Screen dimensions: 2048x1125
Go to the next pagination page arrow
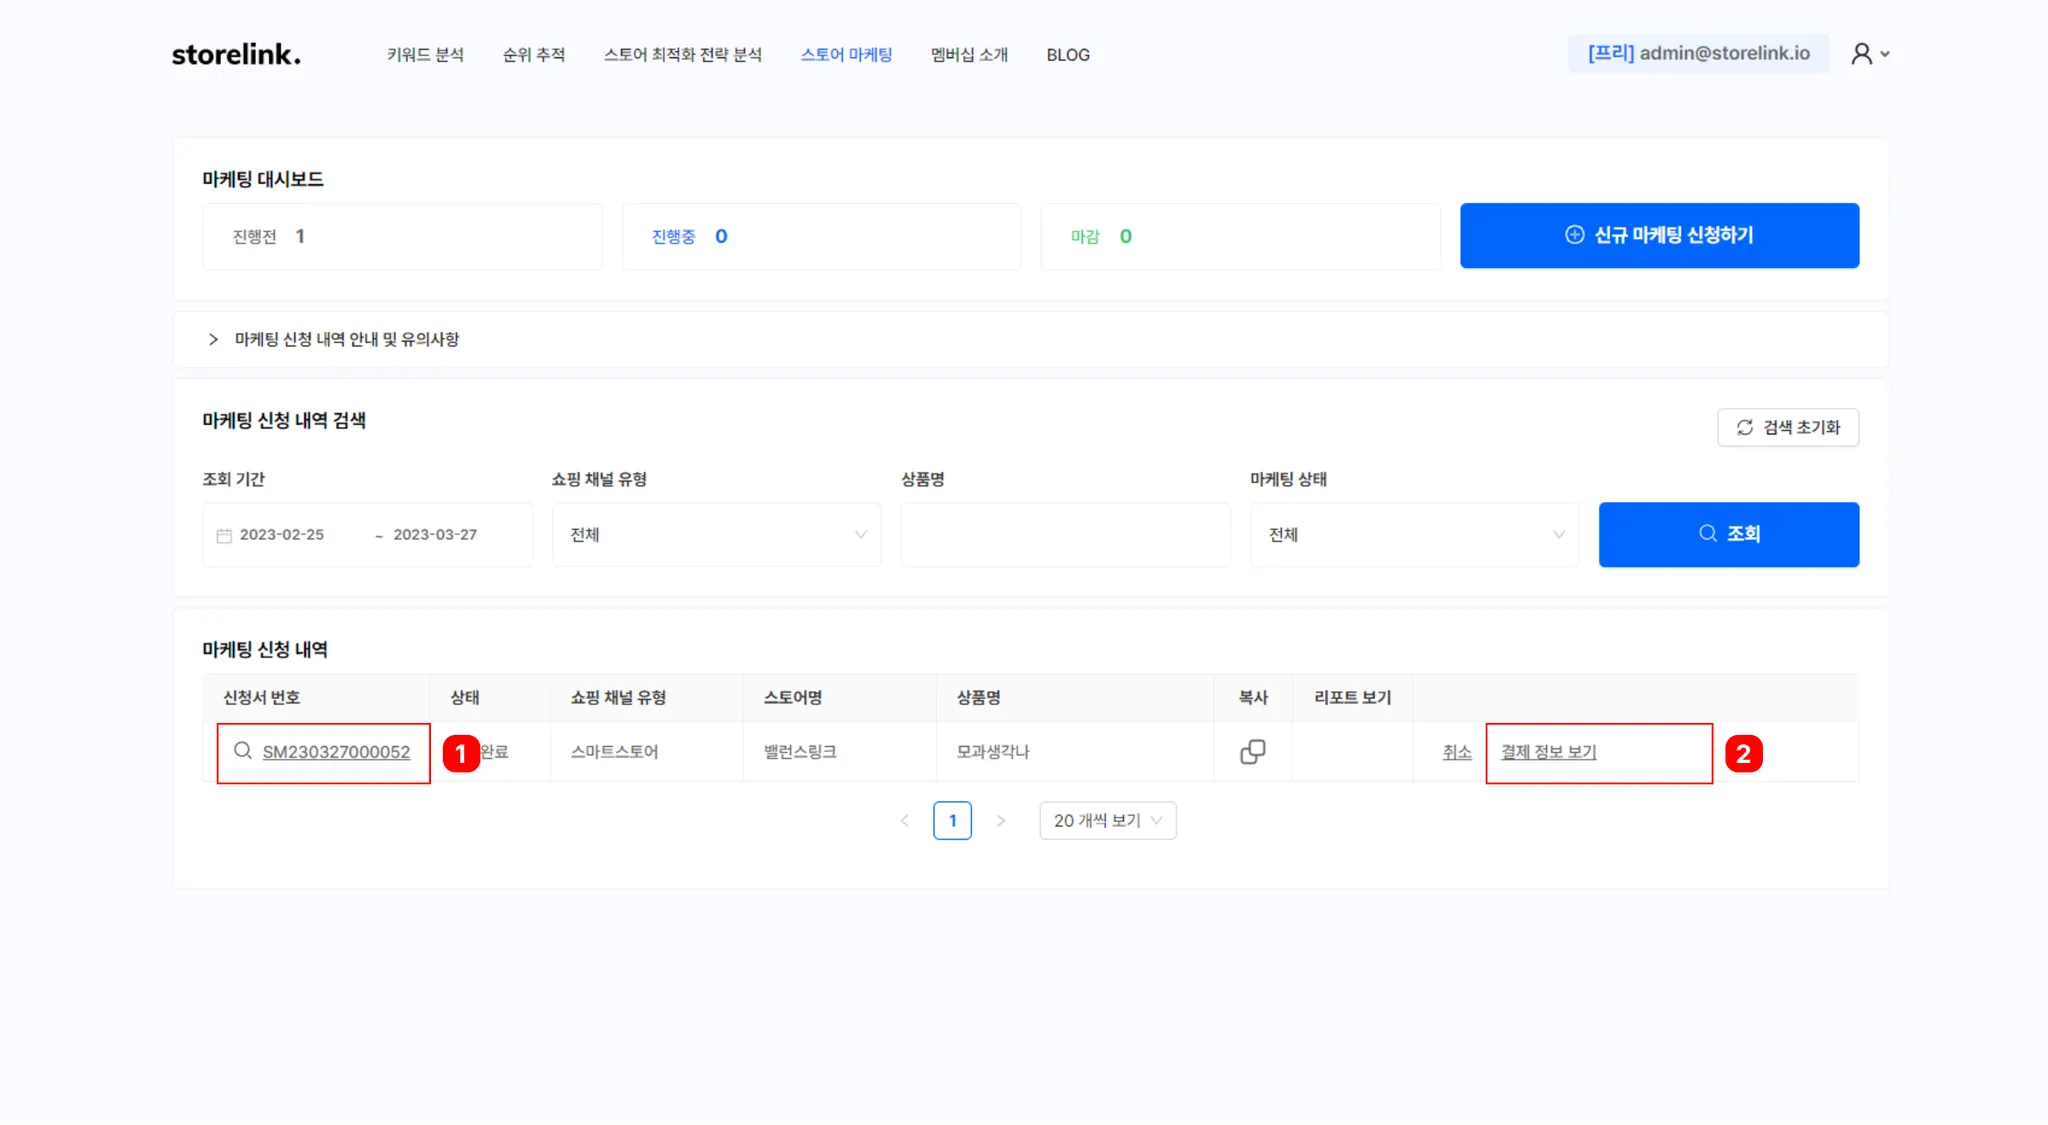click(1000, 821)
